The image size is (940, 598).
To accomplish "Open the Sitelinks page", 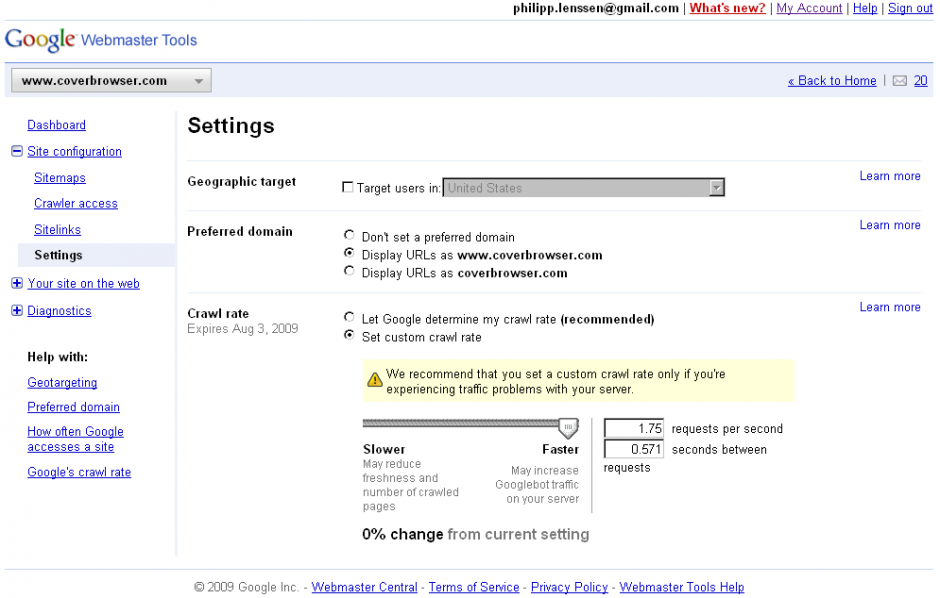I will coord(58,229).
